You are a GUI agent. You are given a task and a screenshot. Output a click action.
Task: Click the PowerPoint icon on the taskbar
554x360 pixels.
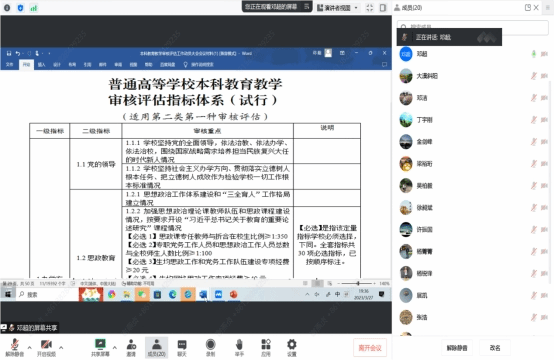234,294
